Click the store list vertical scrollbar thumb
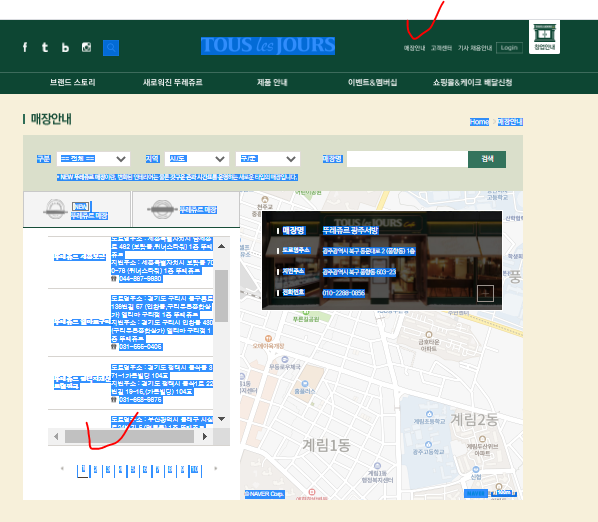This screenshot has width=598, height=522. tap(221, 296)
